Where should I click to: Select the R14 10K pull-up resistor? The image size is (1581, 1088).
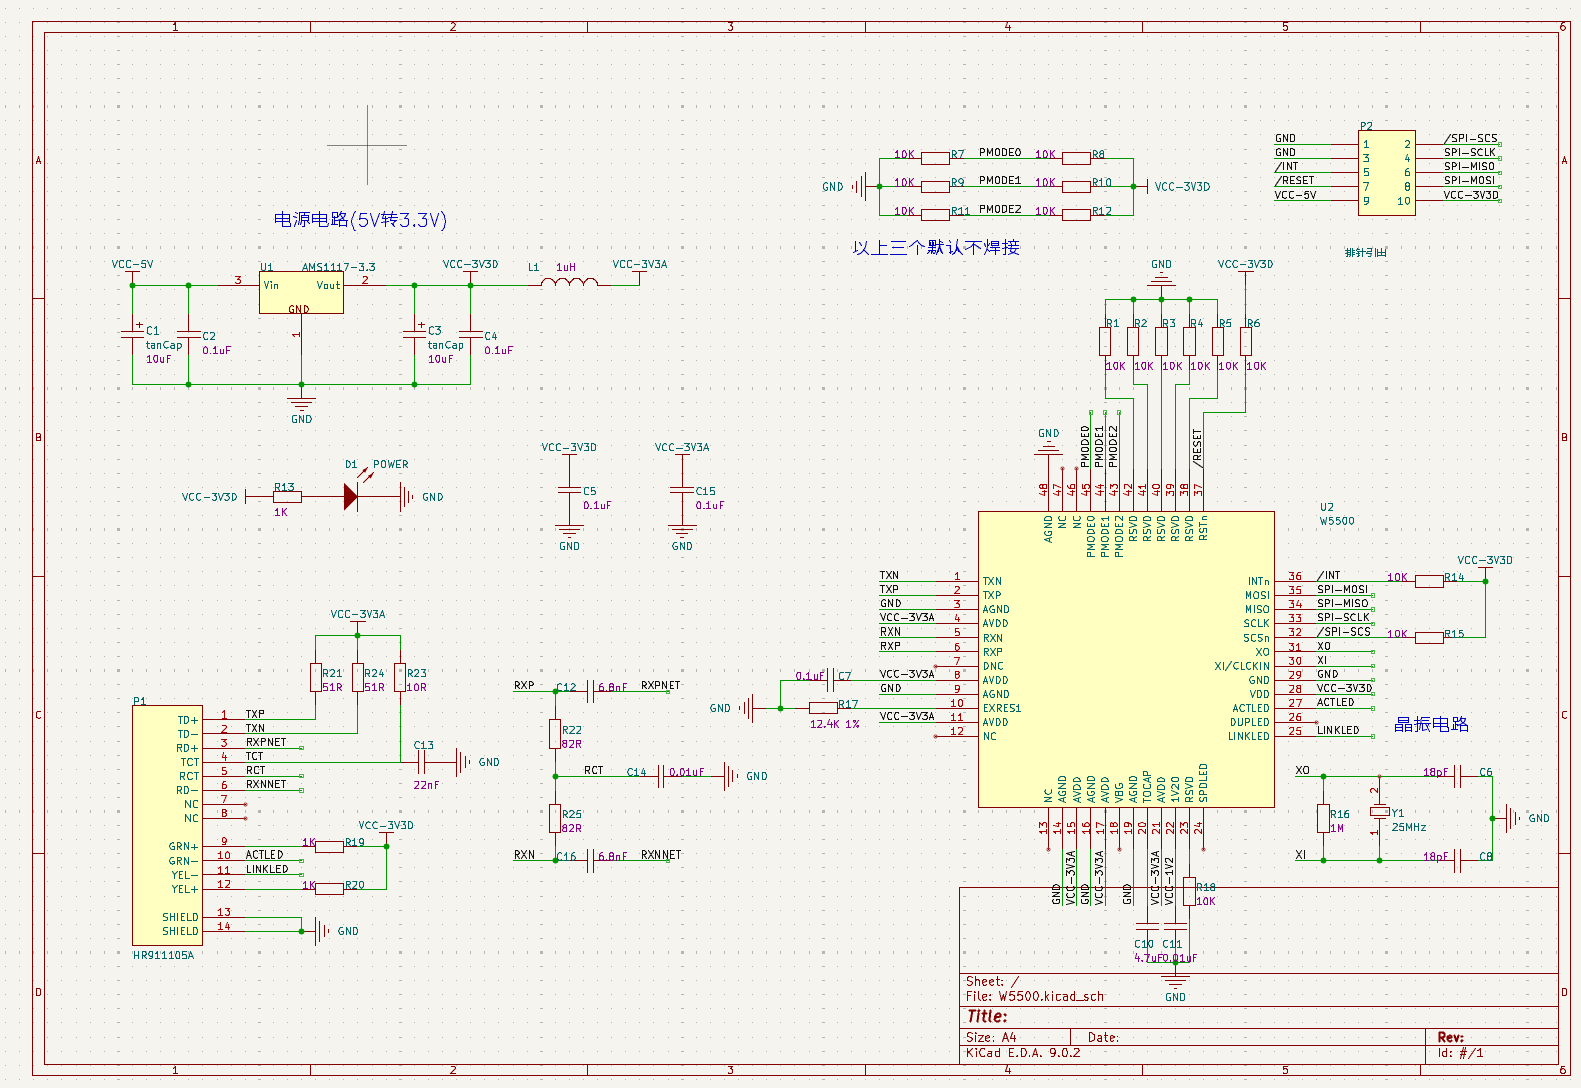tap(1429, 581)
